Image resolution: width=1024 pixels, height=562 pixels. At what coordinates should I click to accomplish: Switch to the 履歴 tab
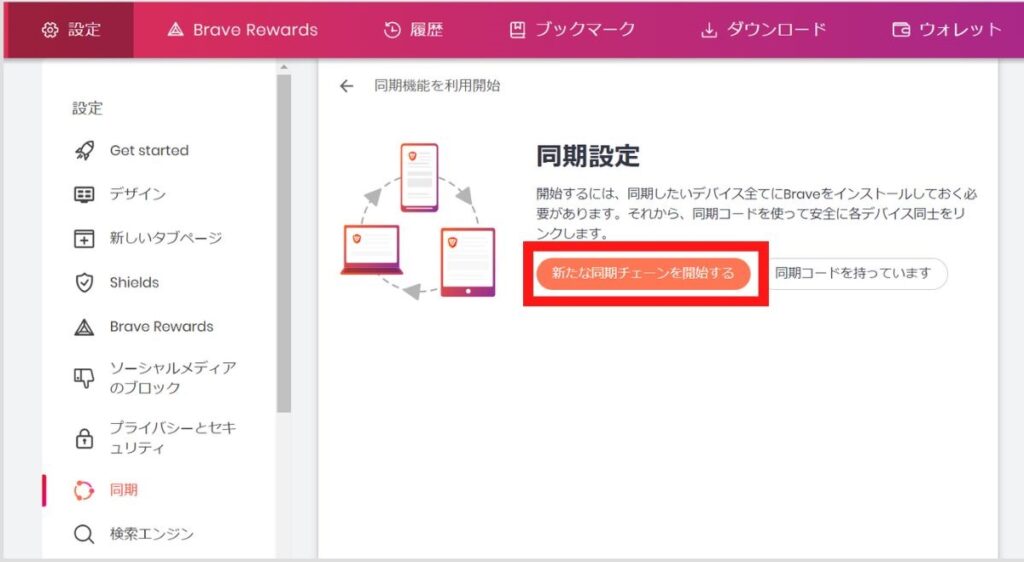click(413, 29)
